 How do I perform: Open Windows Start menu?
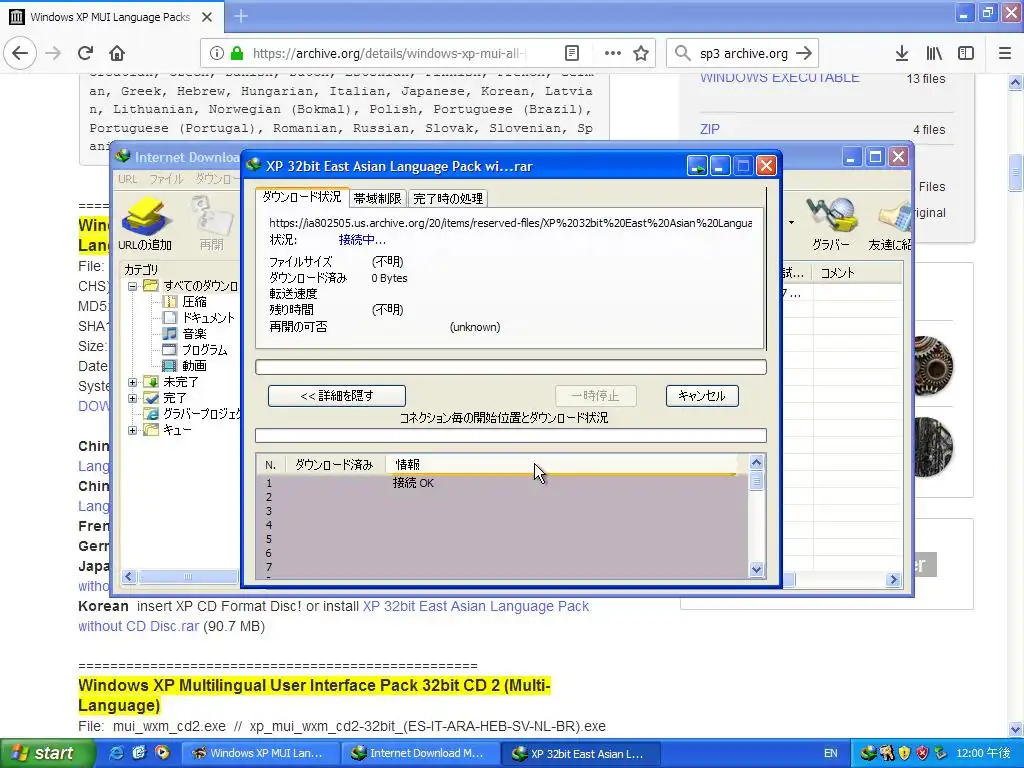point(46,753)
